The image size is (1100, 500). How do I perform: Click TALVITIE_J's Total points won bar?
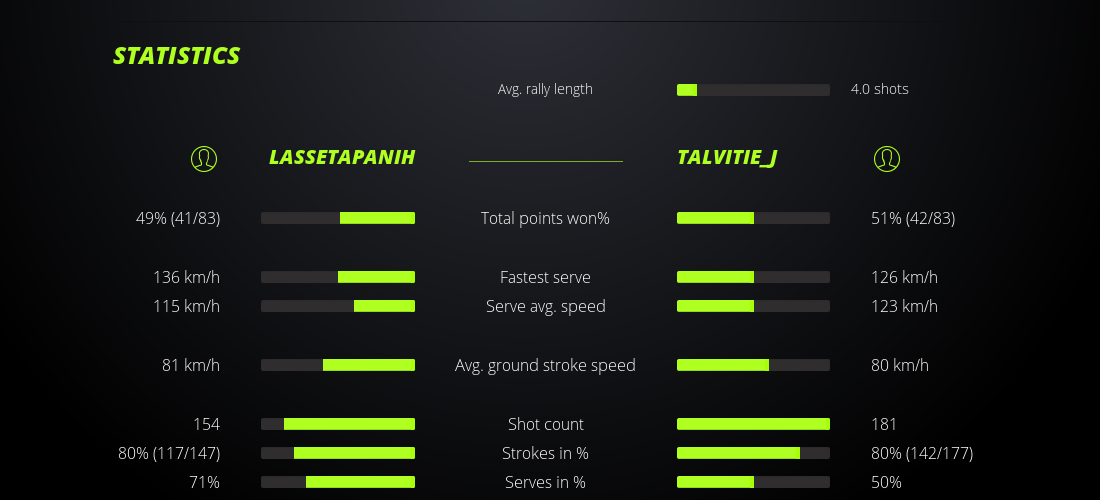click(753, 218)
